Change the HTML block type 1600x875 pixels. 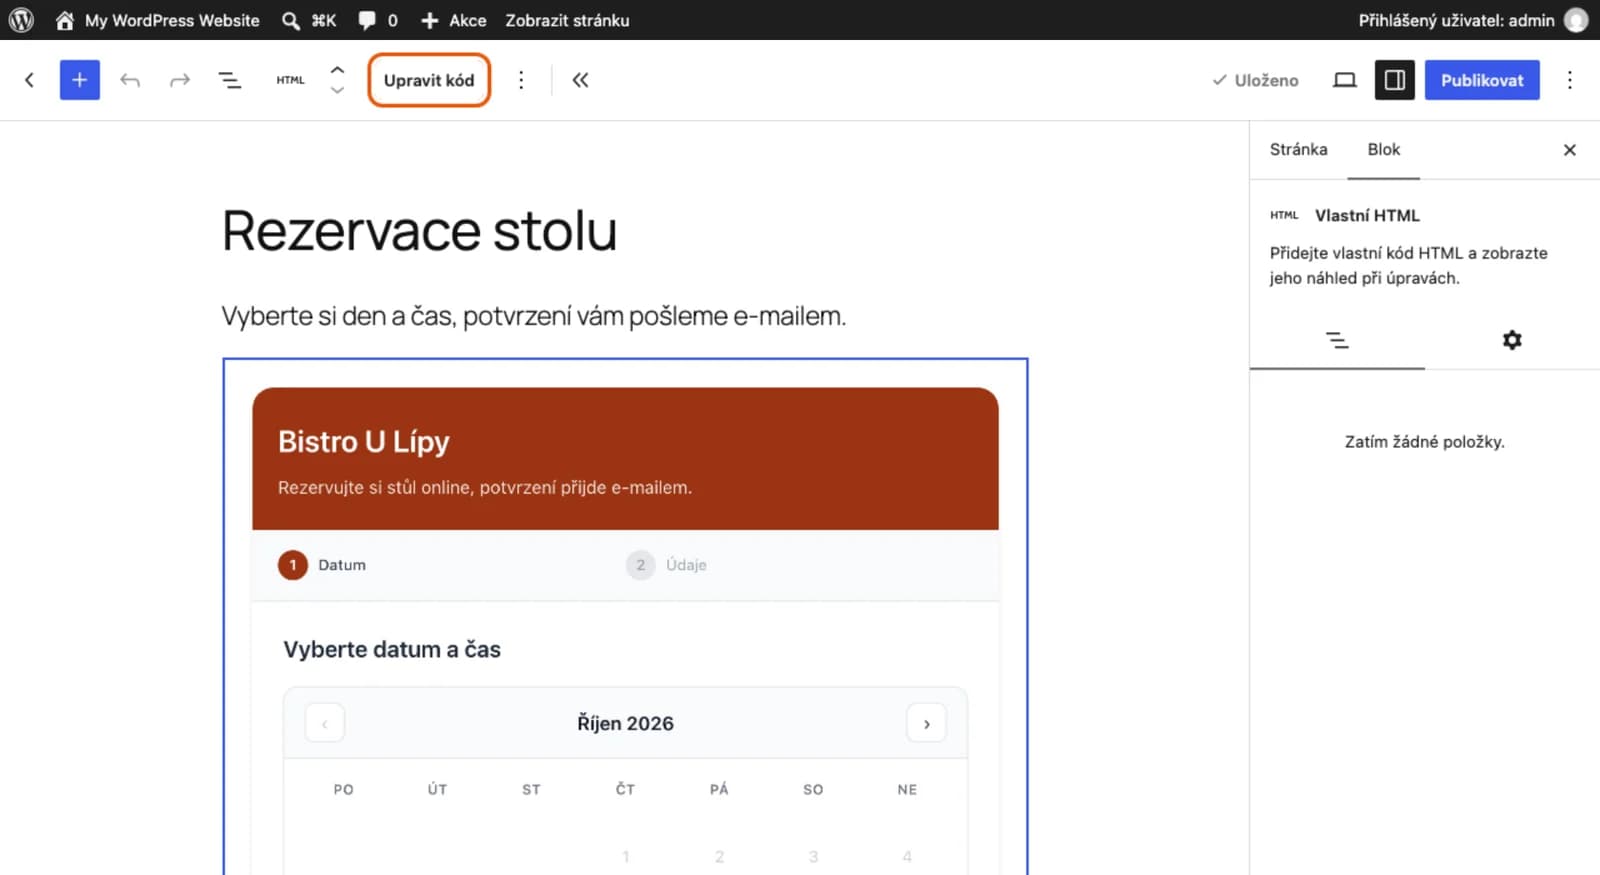(x=290, y=80)
